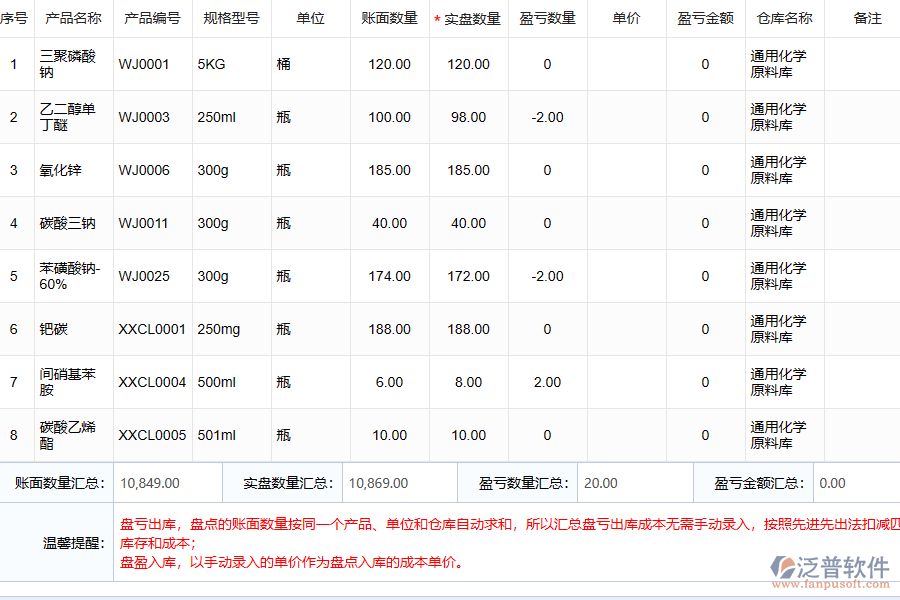The image size is (900, 600).
Task: Click the 仓库名称 column header
Action: 784,17
